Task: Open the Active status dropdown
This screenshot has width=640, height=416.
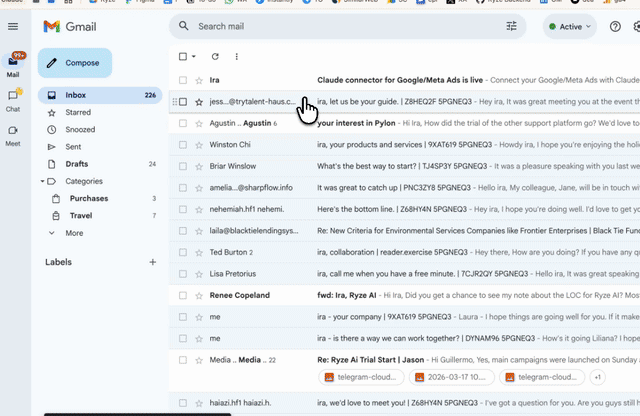Action: click(x=570, y=27)
